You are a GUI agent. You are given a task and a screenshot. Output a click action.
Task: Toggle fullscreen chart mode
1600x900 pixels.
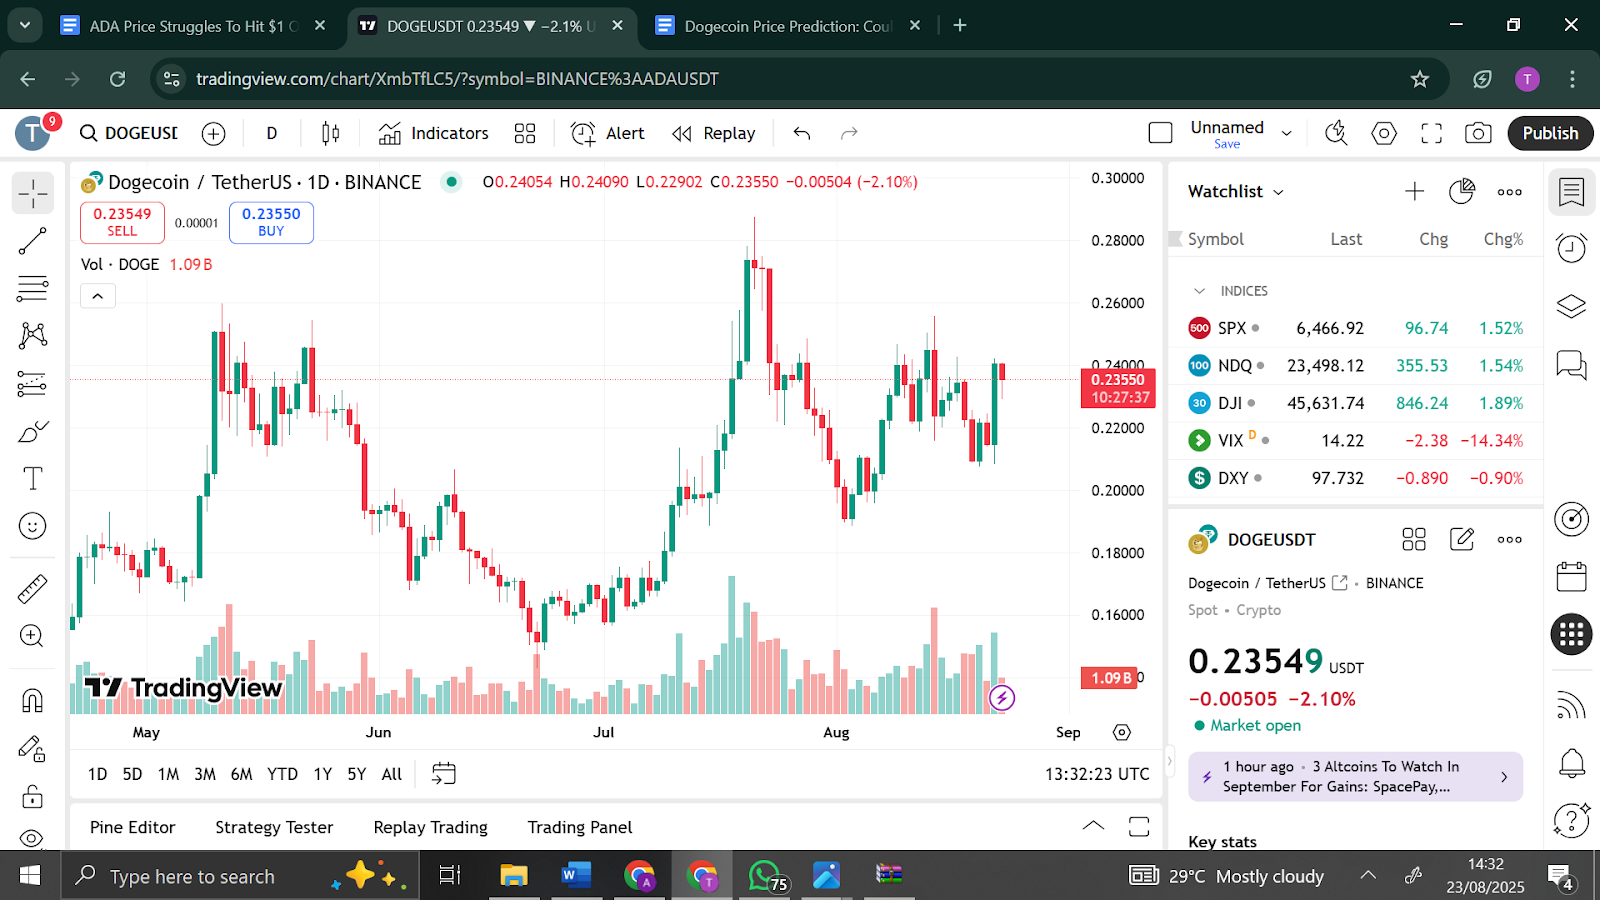[x=1432, y=133]
